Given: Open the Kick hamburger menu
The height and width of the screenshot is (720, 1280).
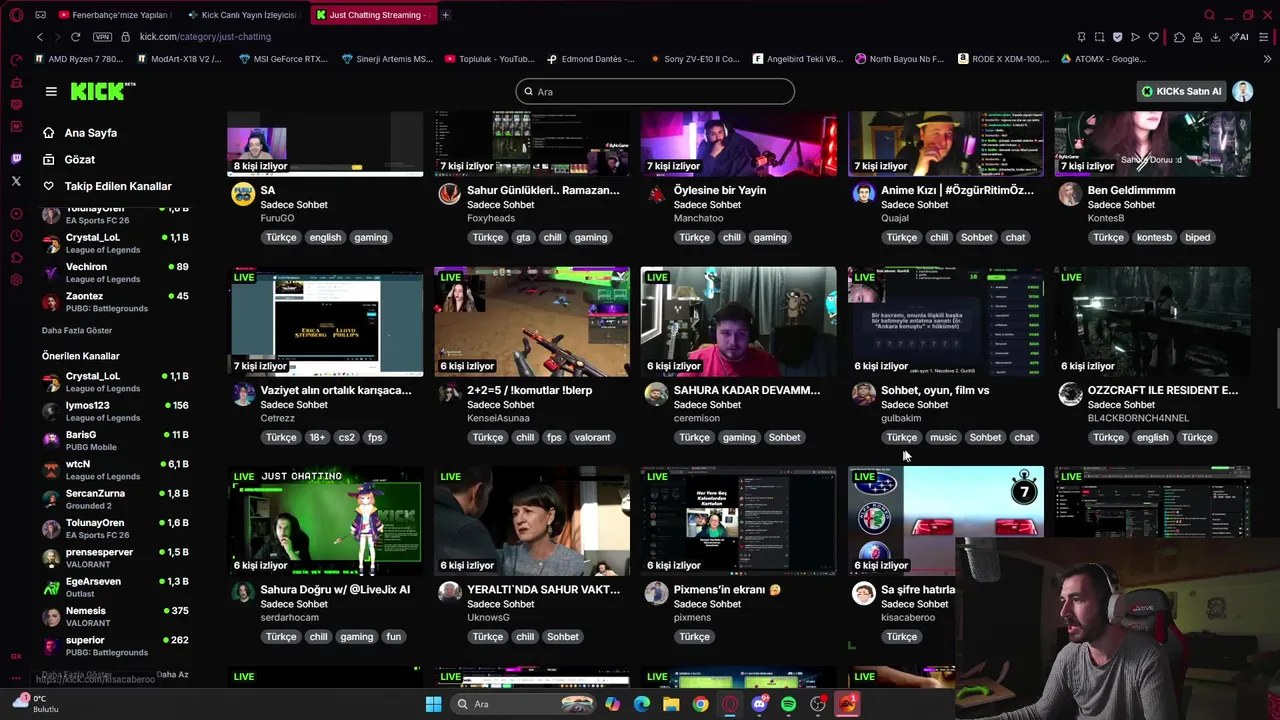Looking at the screenshot, I should point(51,91).
